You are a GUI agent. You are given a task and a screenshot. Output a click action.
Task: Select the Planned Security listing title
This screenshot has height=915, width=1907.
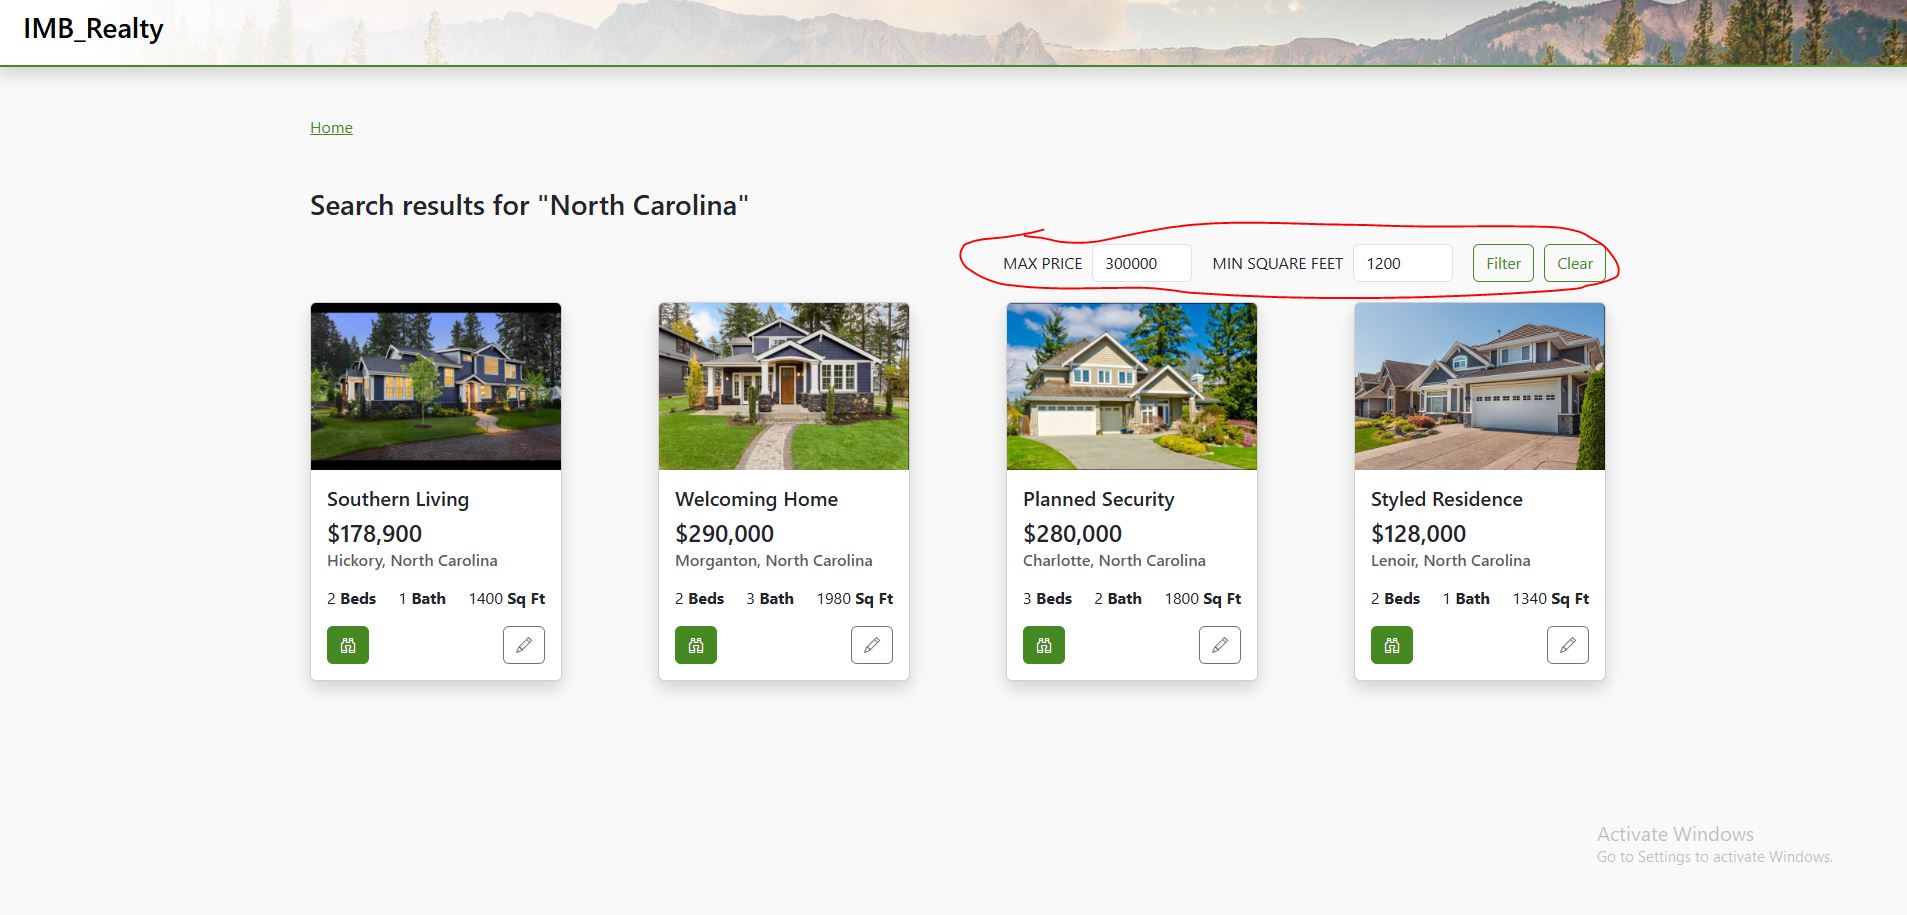coord(1099,499)
